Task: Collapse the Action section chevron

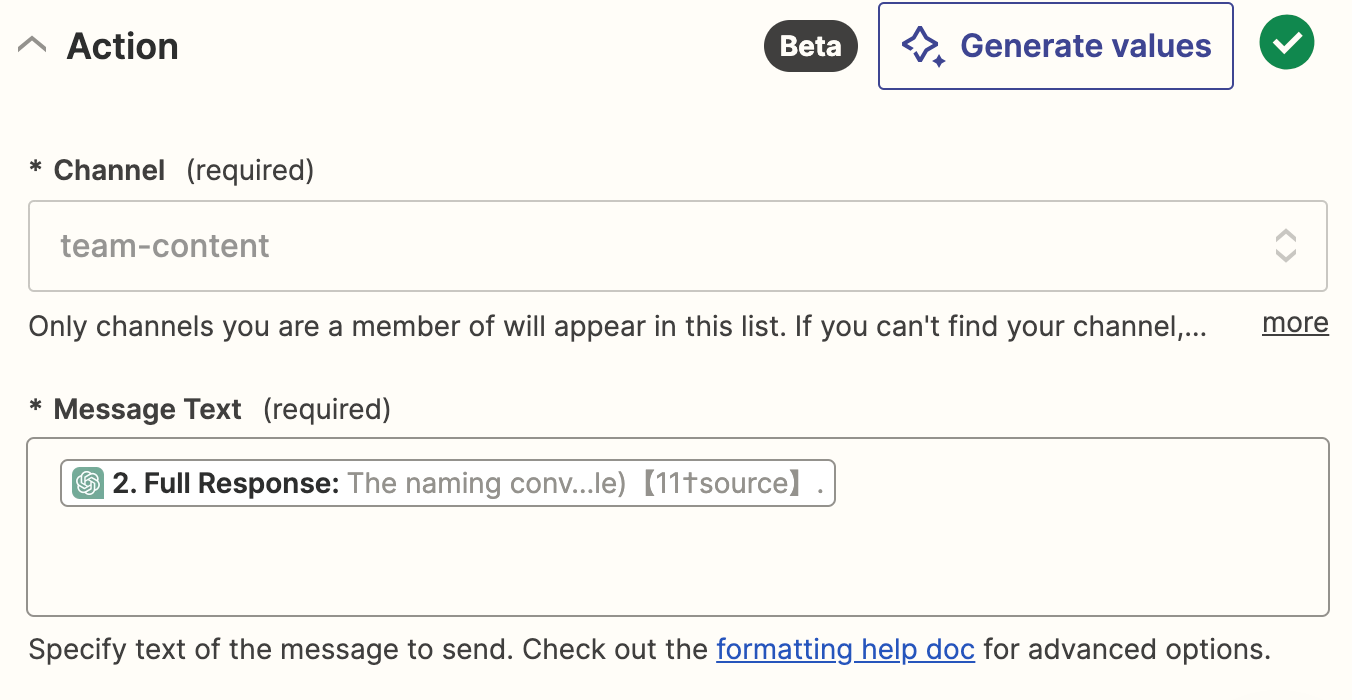Action: (x=32, y=46)
